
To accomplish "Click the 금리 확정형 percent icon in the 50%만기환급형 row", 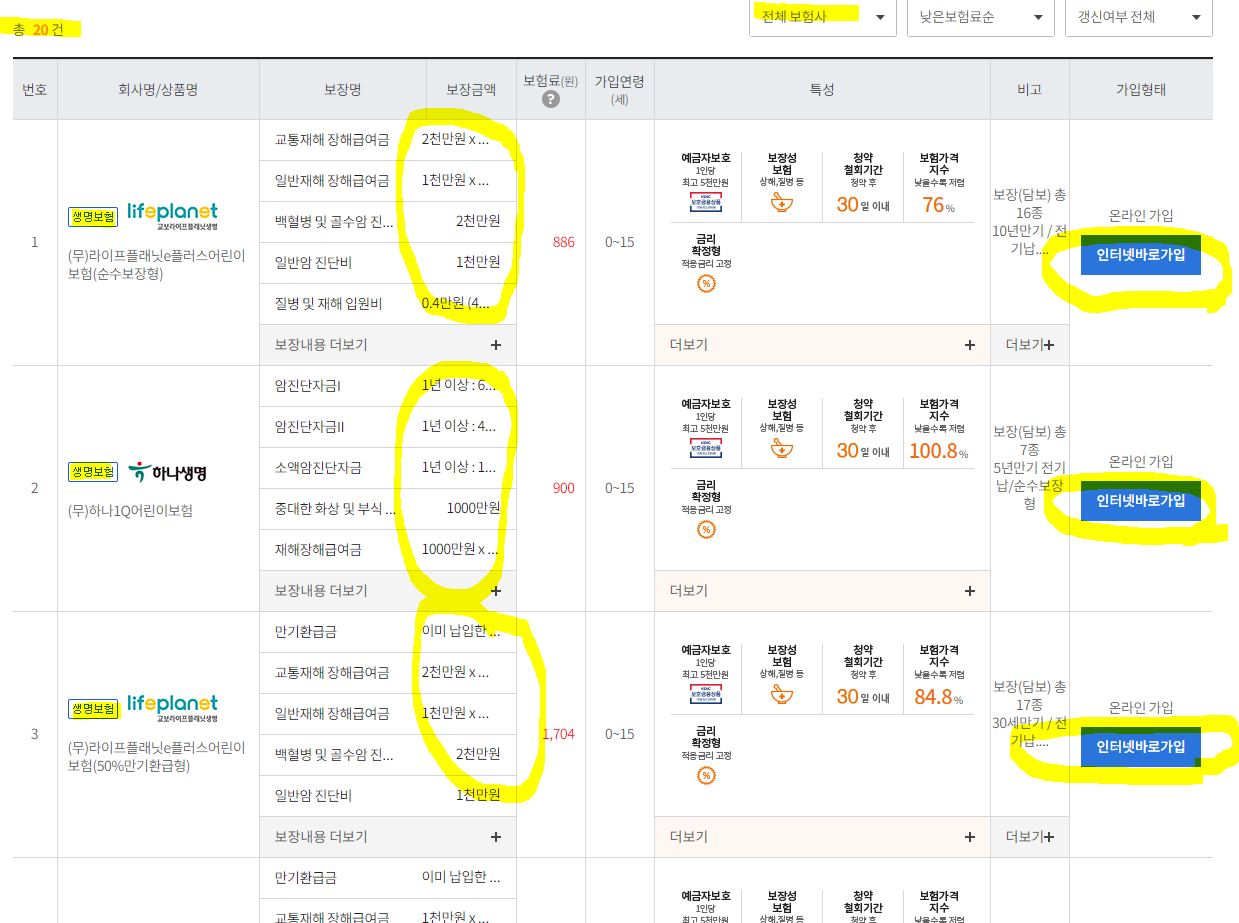I will click(x=705, y=776).
